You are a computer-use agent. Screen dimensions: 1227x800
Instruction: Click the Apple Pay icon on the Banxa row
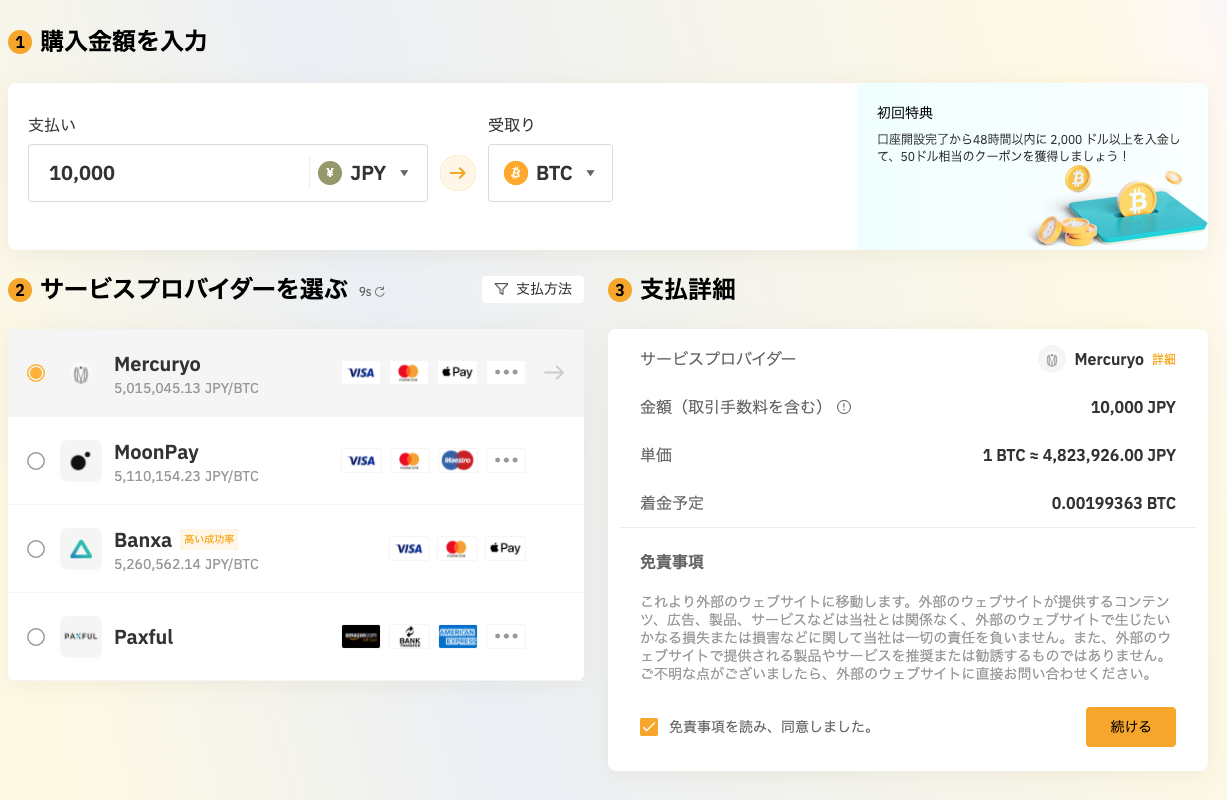tap(505, 548)
